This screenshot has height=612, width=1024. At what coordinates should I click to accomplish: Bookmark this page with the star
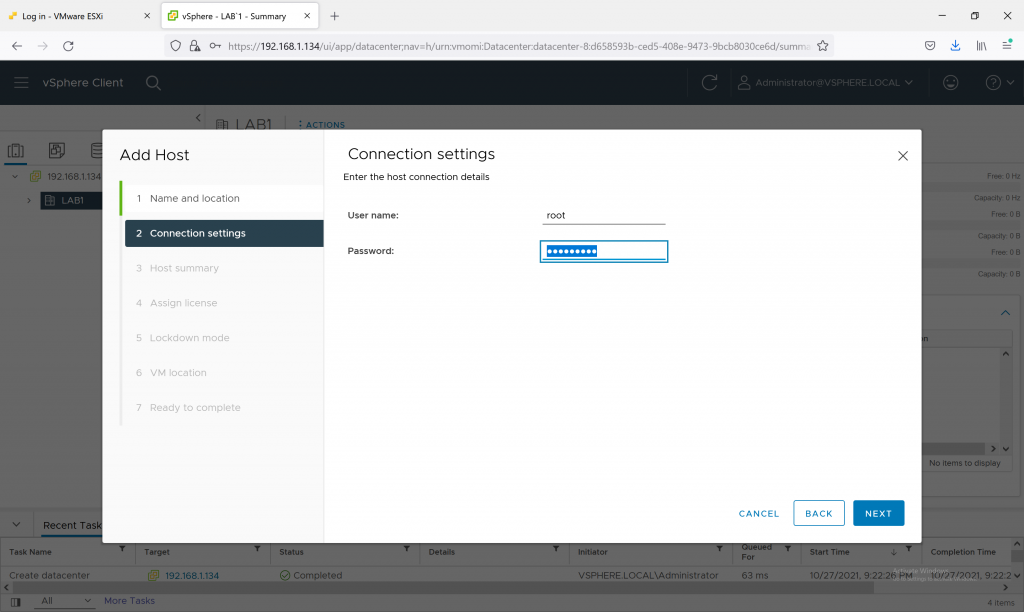point(823,46)
